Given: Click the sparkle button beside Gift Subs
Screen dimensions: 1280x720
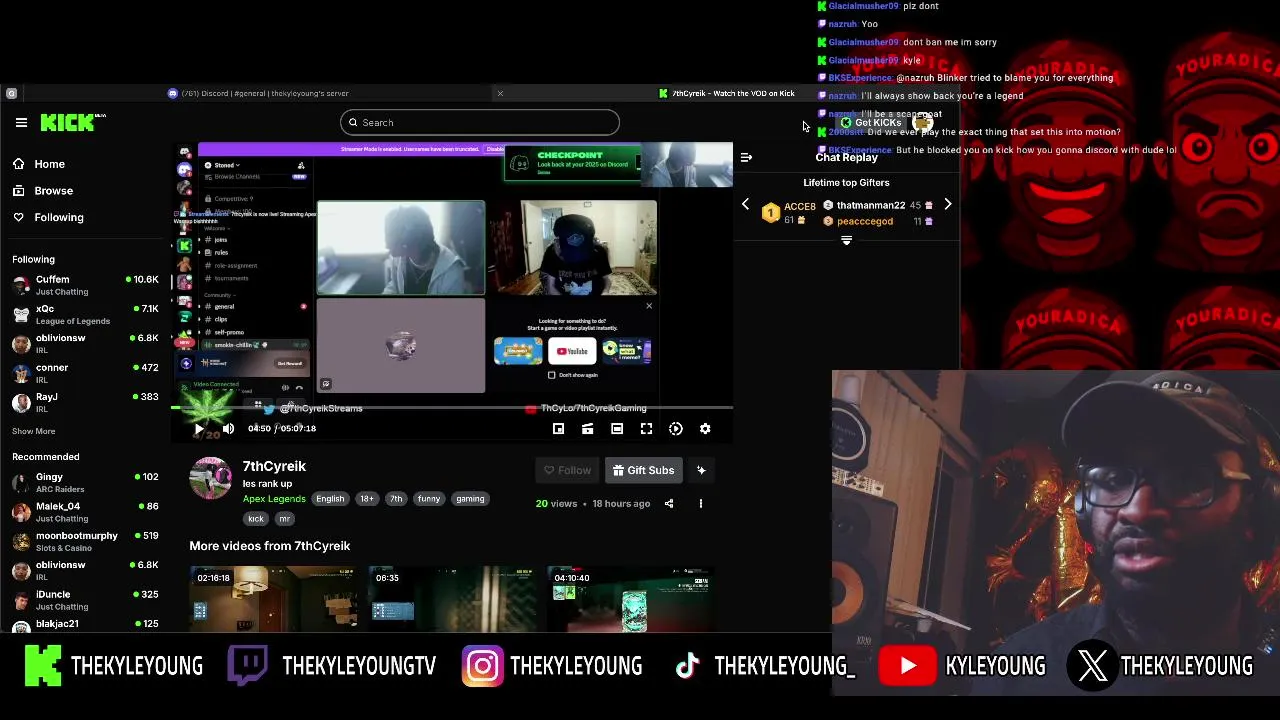Looking at the screenshot, I should click(701, 470).
